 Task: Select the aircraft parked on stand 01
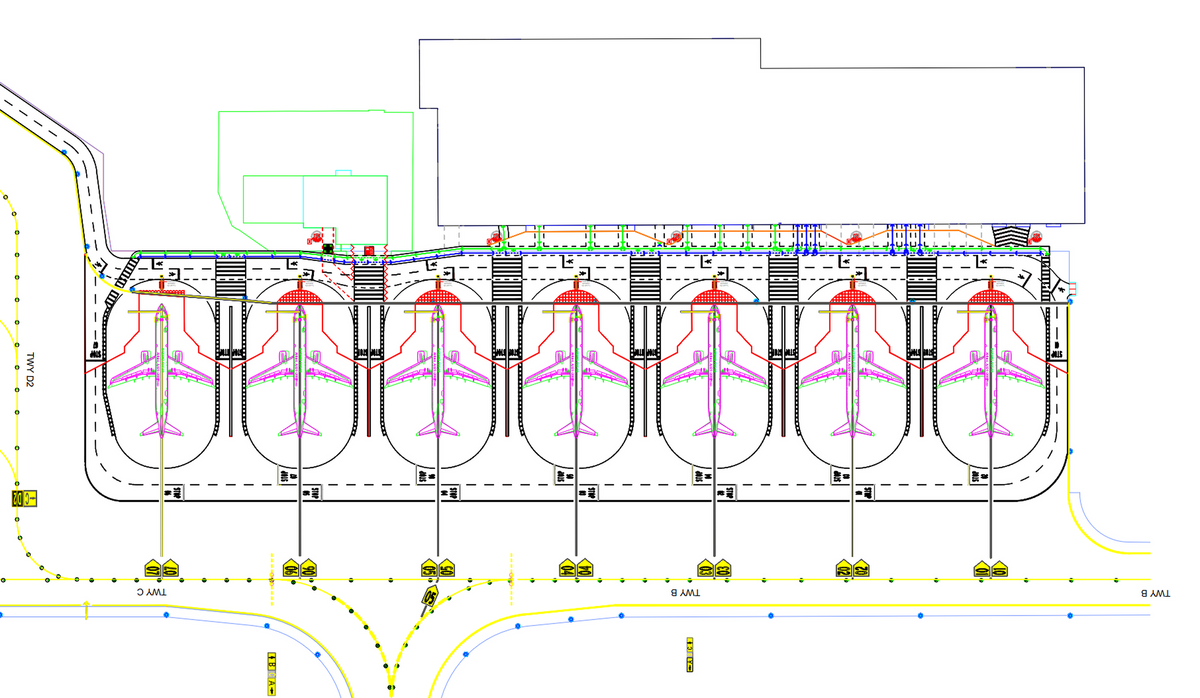tap(990, 371)
